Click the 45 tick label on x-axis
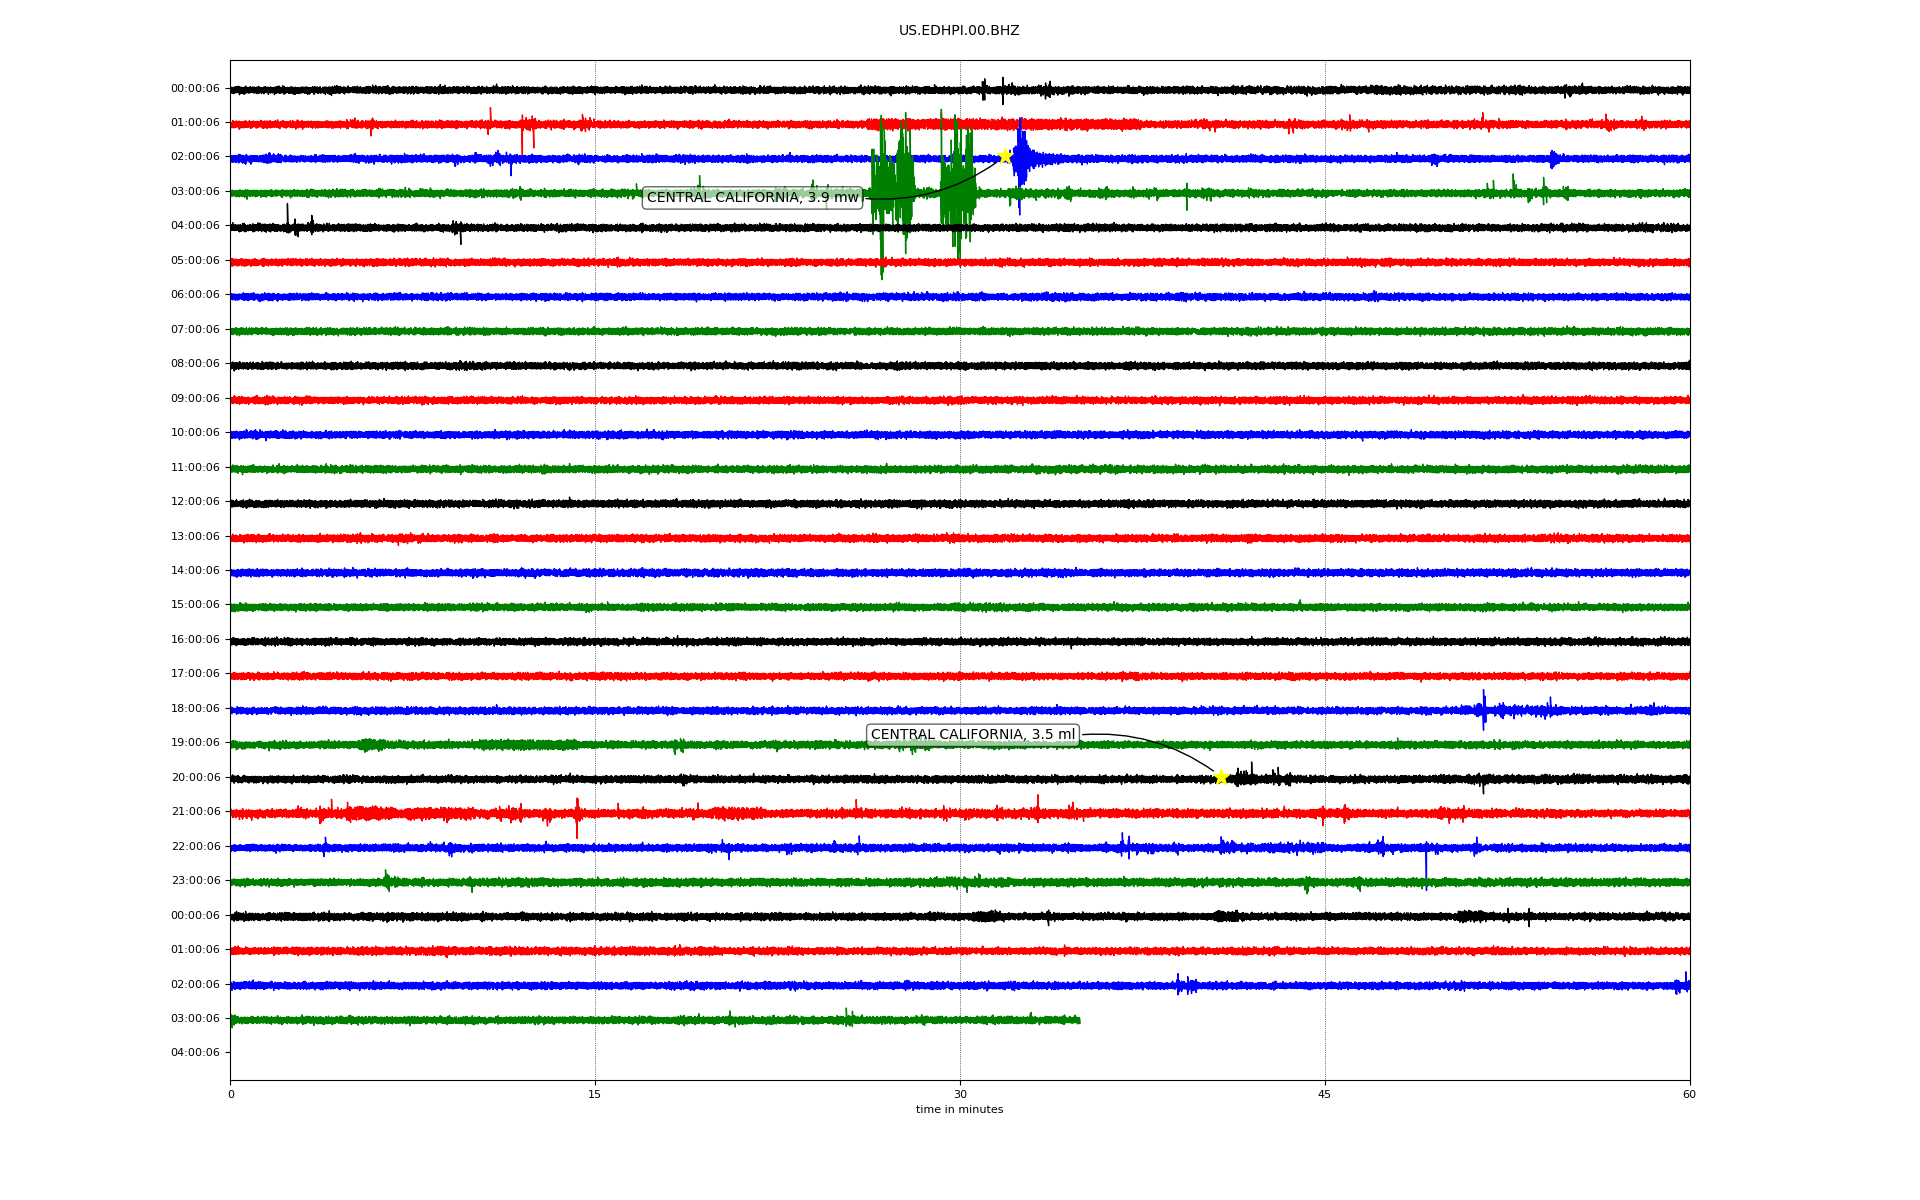1920x1200 pixels. [1324, 1094]
